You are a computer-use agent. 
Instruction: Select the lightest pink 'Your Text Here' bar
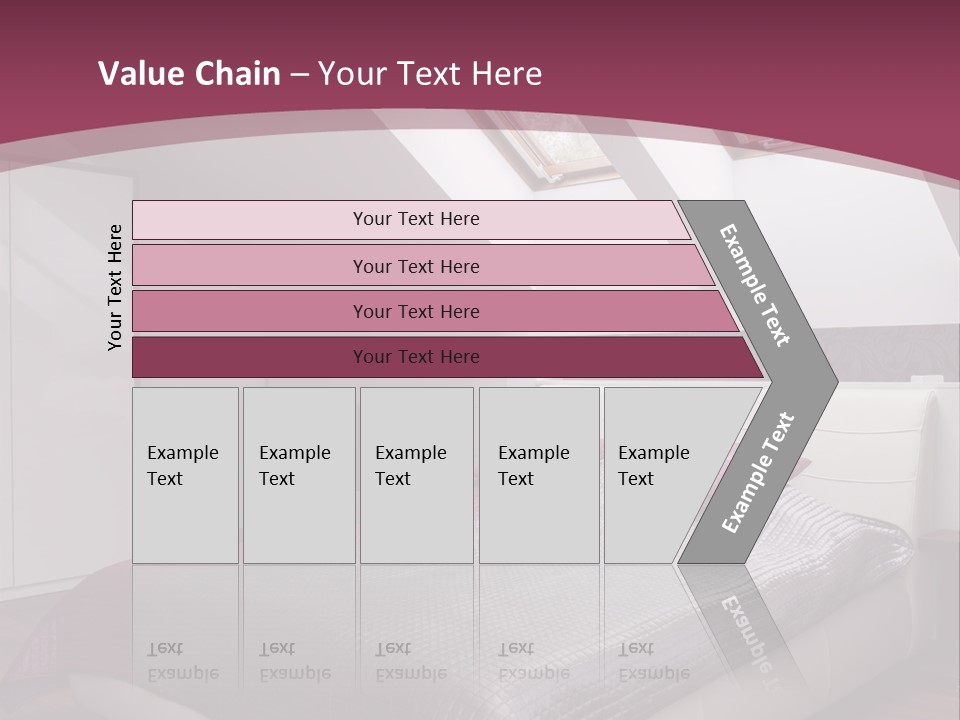pyautogui.click(x=415, y=219)
